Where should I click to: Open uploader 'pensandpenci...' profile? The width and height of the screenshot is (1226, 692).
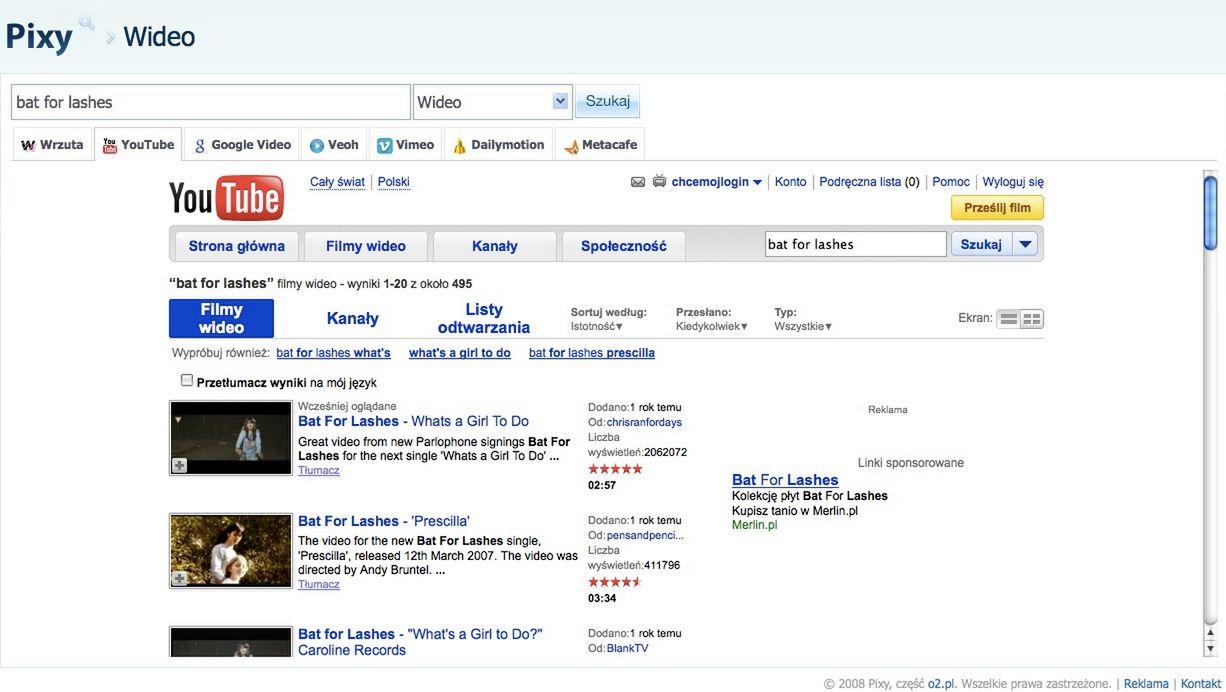click(x=643, y=536)
